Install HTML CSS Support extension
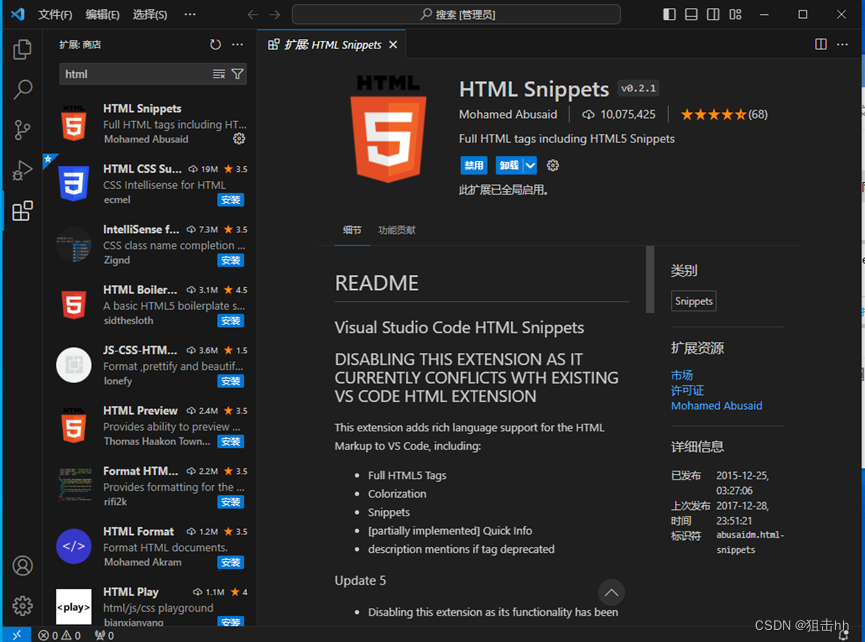The height and width of the screenshot is (642, 865). (x=231, y=200)
